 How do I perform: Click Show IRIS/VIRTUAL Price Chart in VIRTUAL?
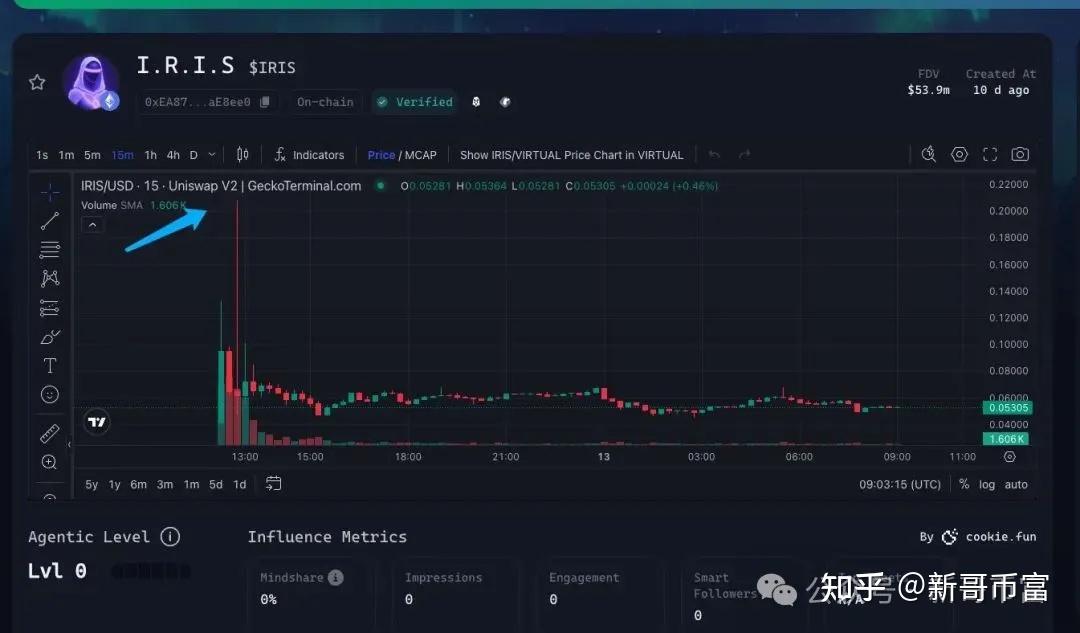coord(572,155)
